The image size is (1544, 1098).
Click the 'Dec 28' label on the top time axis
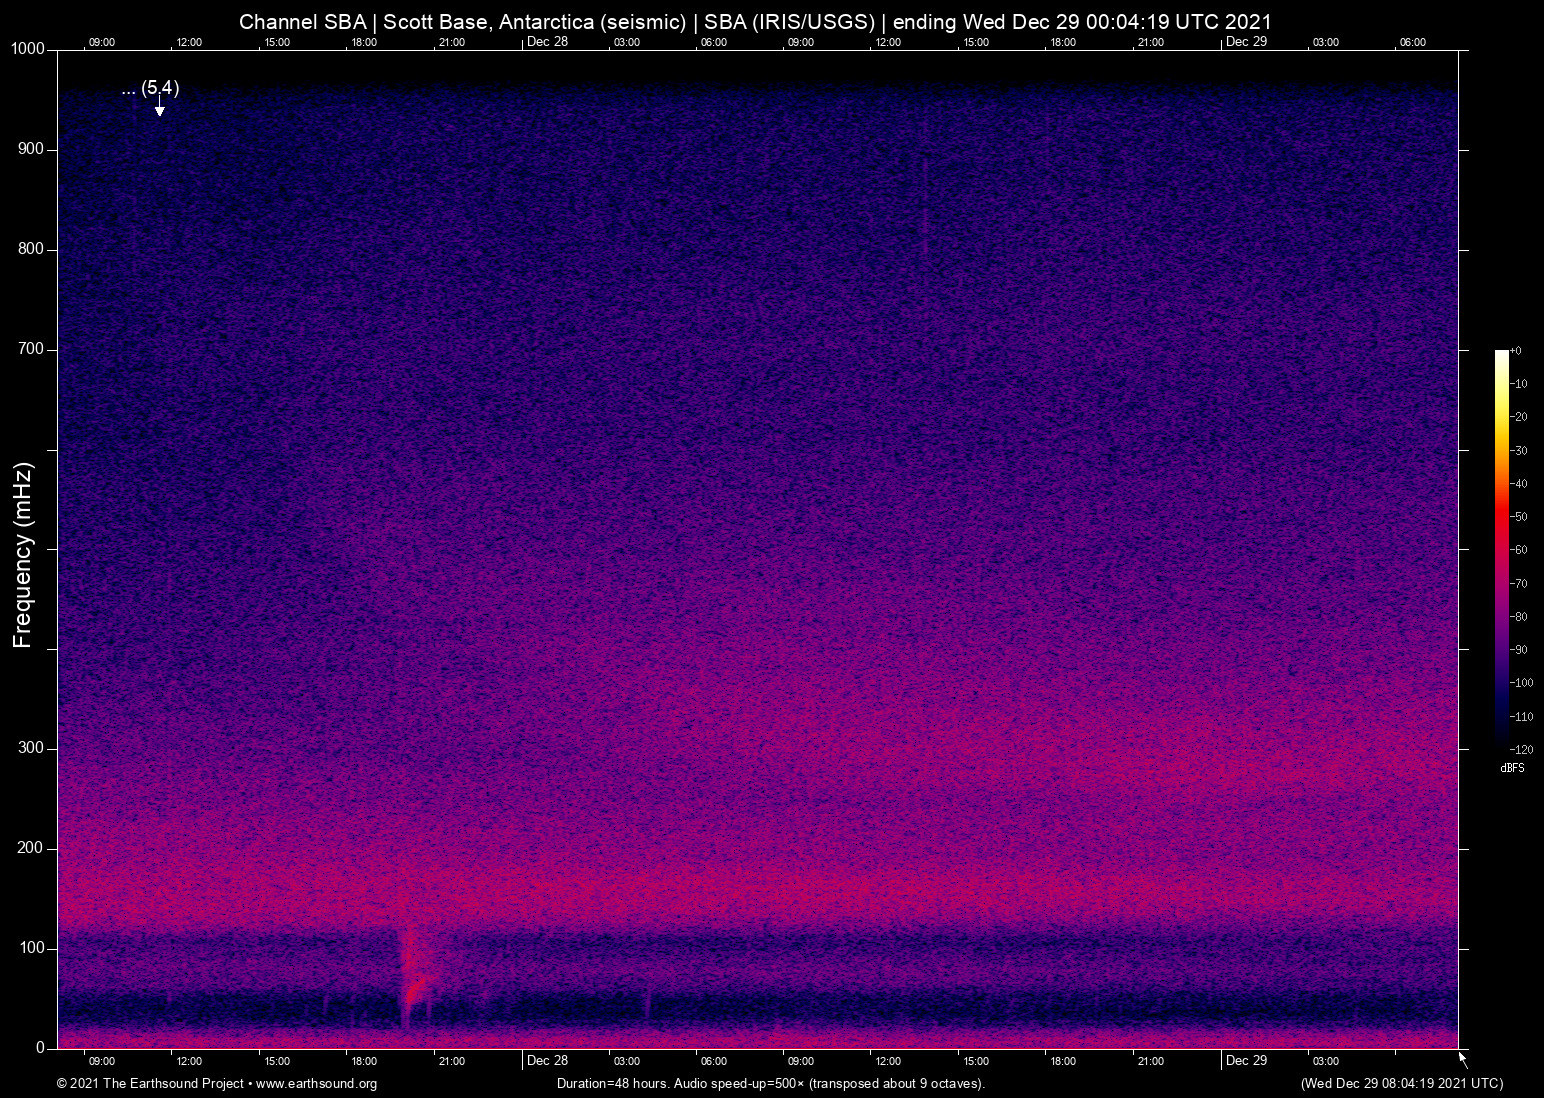[547, 41]
